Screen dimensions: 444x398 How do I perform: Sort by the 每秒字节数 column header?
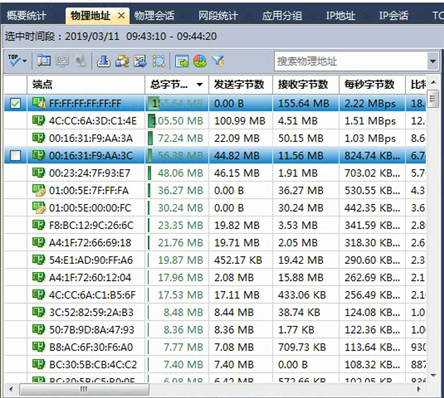point(372,85)
